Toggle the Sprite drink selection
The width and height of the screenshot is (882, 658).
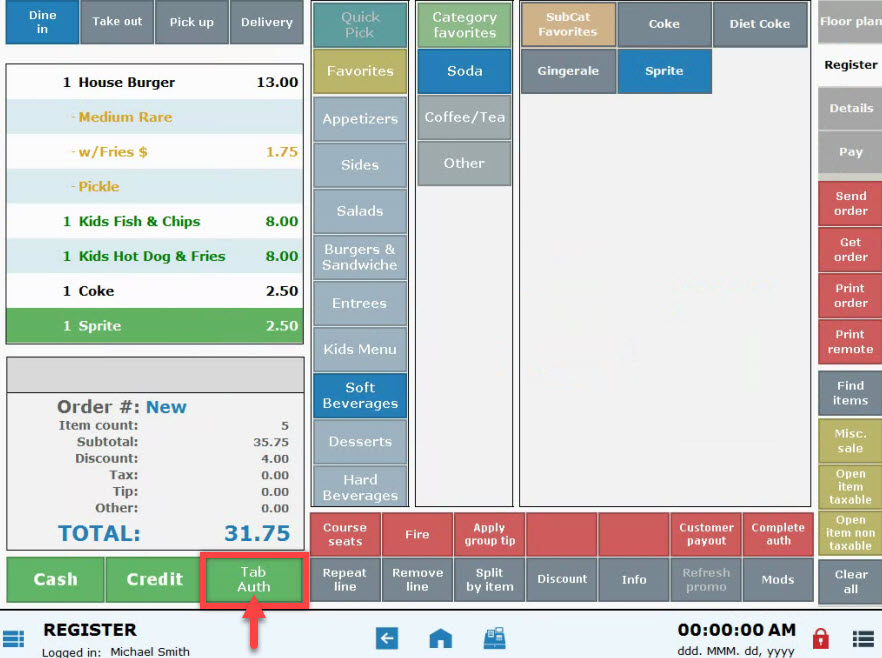point(664,71)
